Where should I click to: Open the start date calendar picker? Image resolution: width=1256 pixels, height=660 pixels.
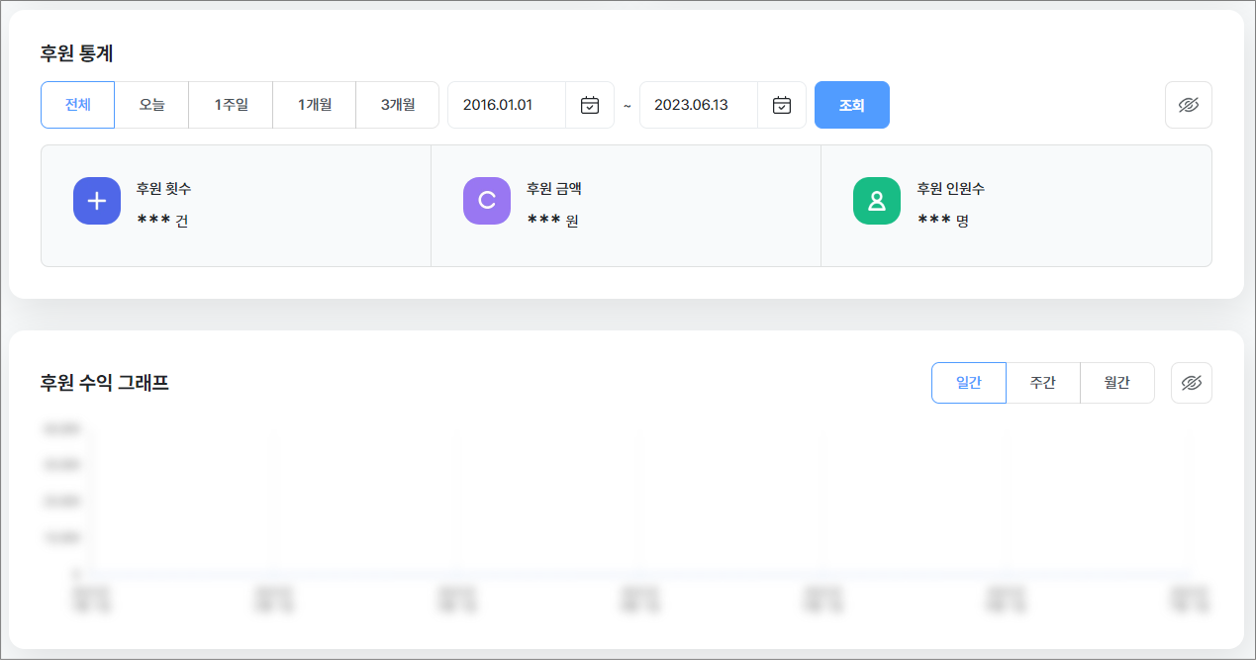pos(590,105)
